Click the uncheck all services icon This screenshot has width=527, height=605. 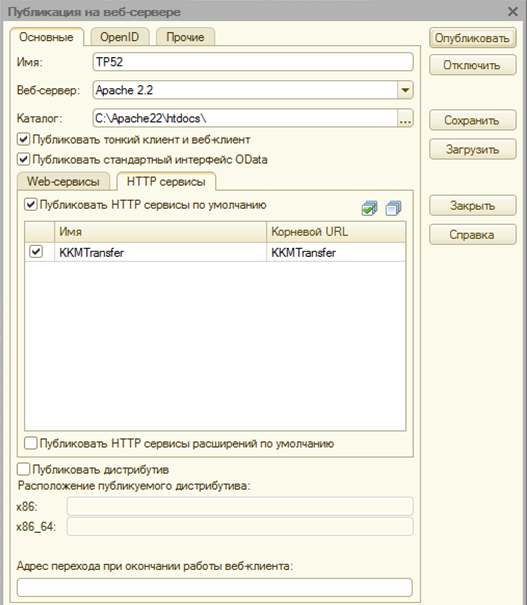coord(394,208)
